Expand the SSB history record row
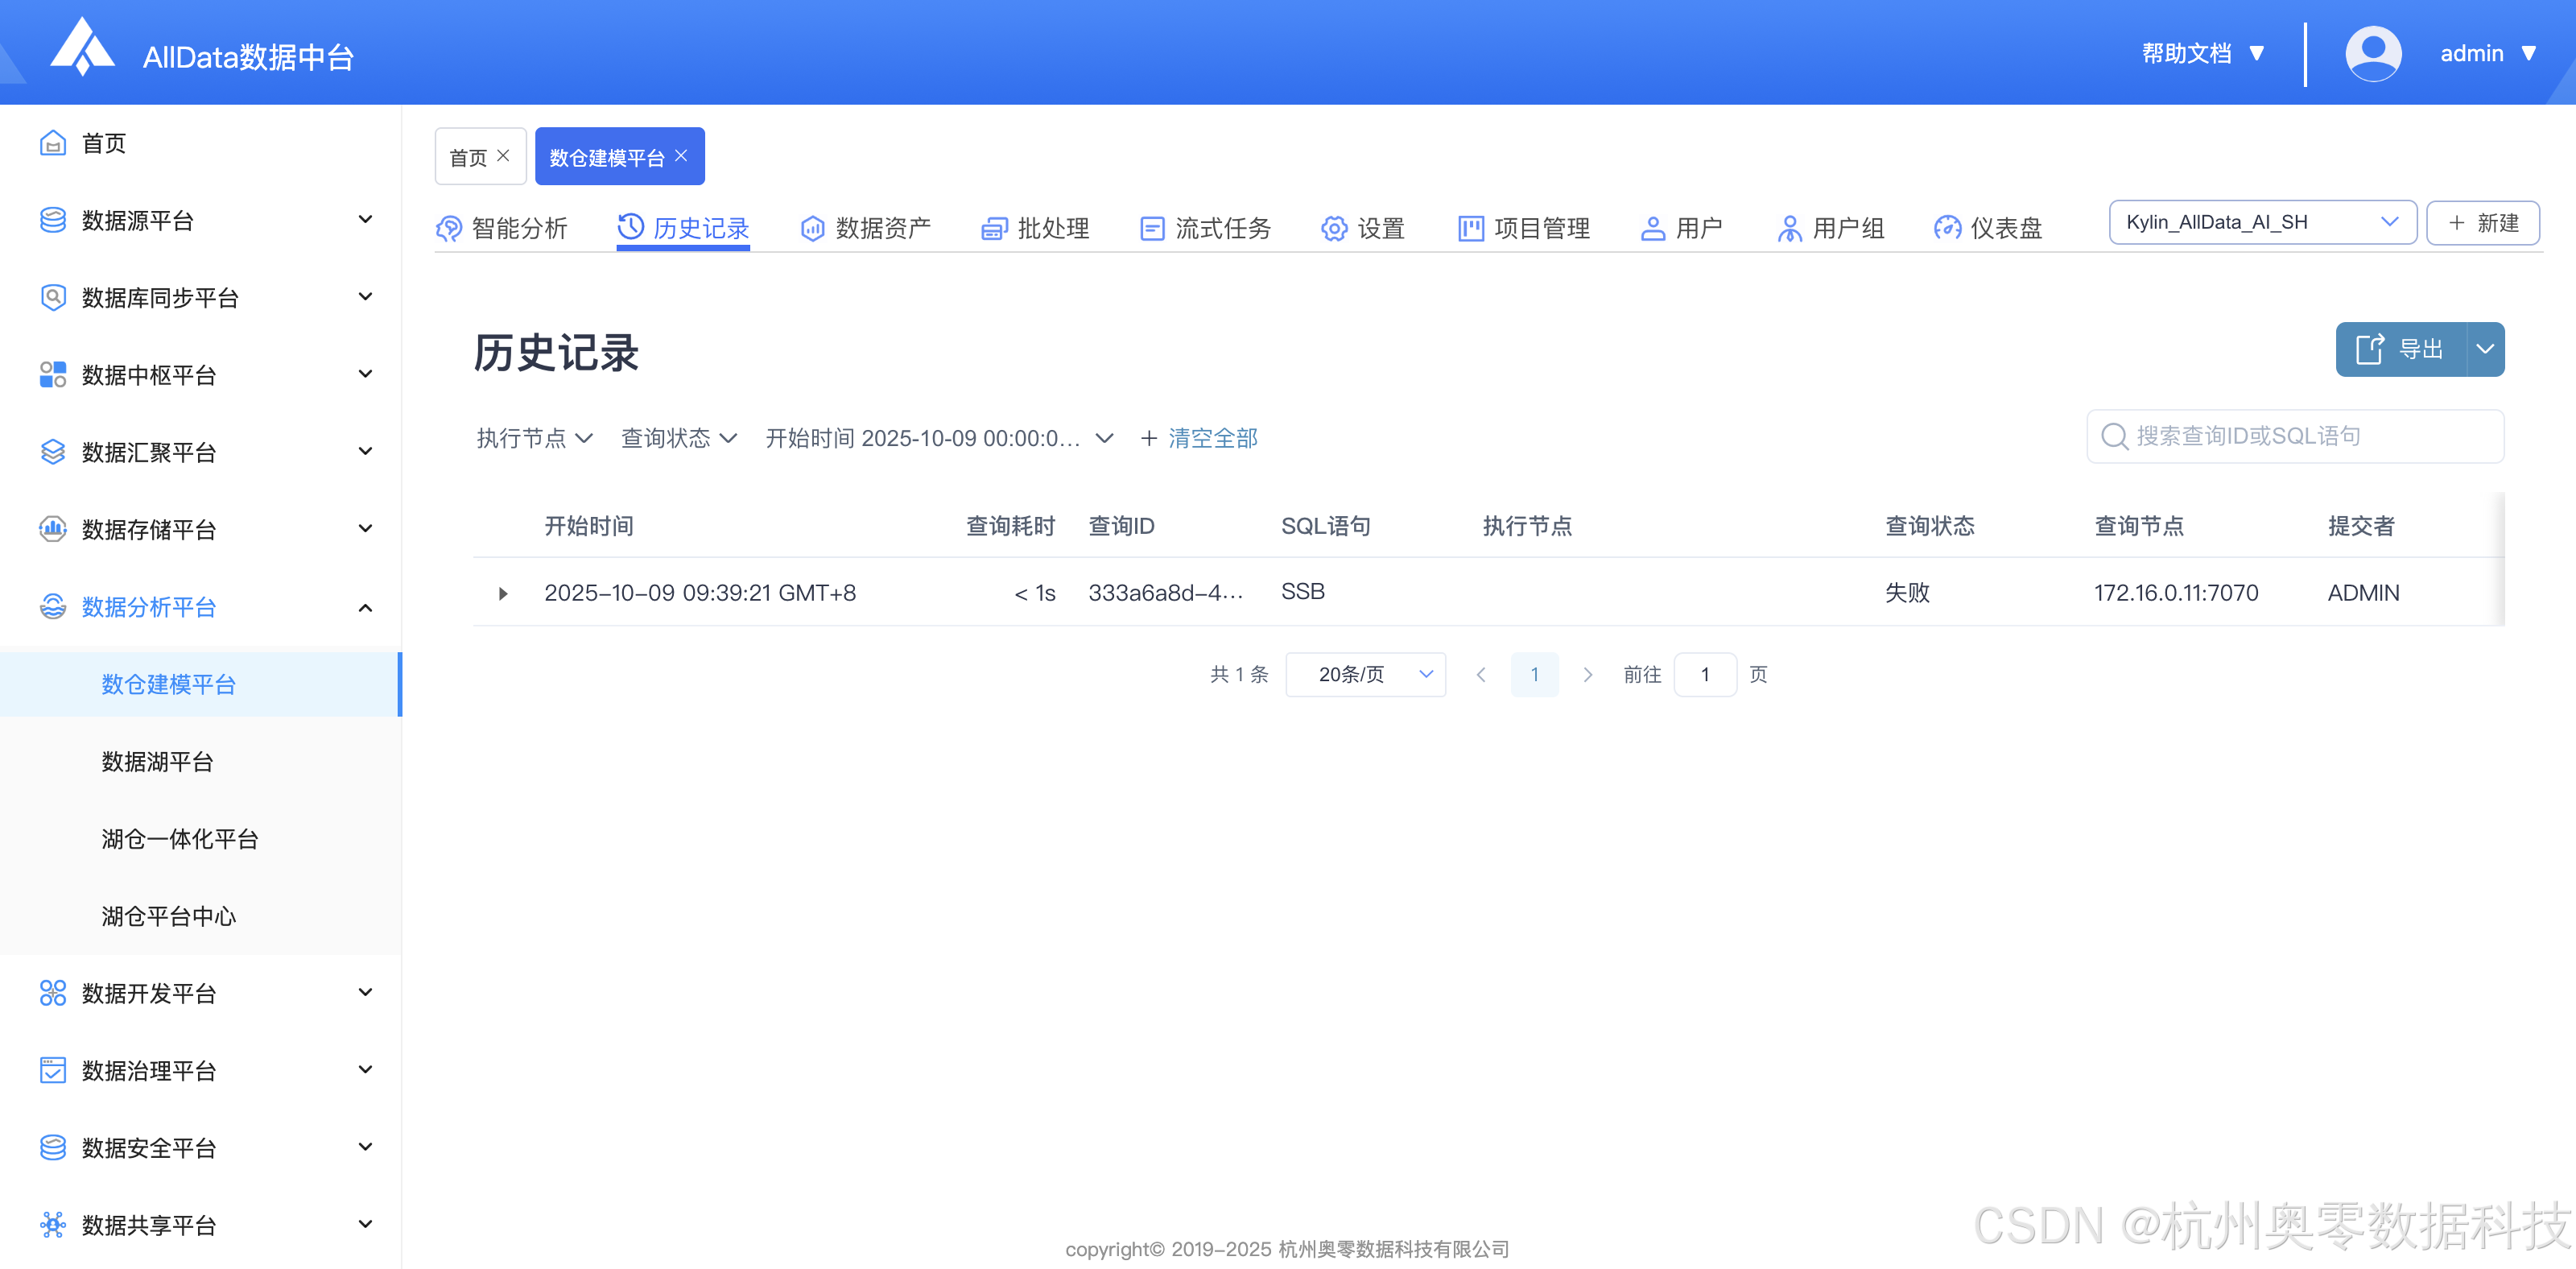Screen dimensions: 2576x1269 click(503, 593)
